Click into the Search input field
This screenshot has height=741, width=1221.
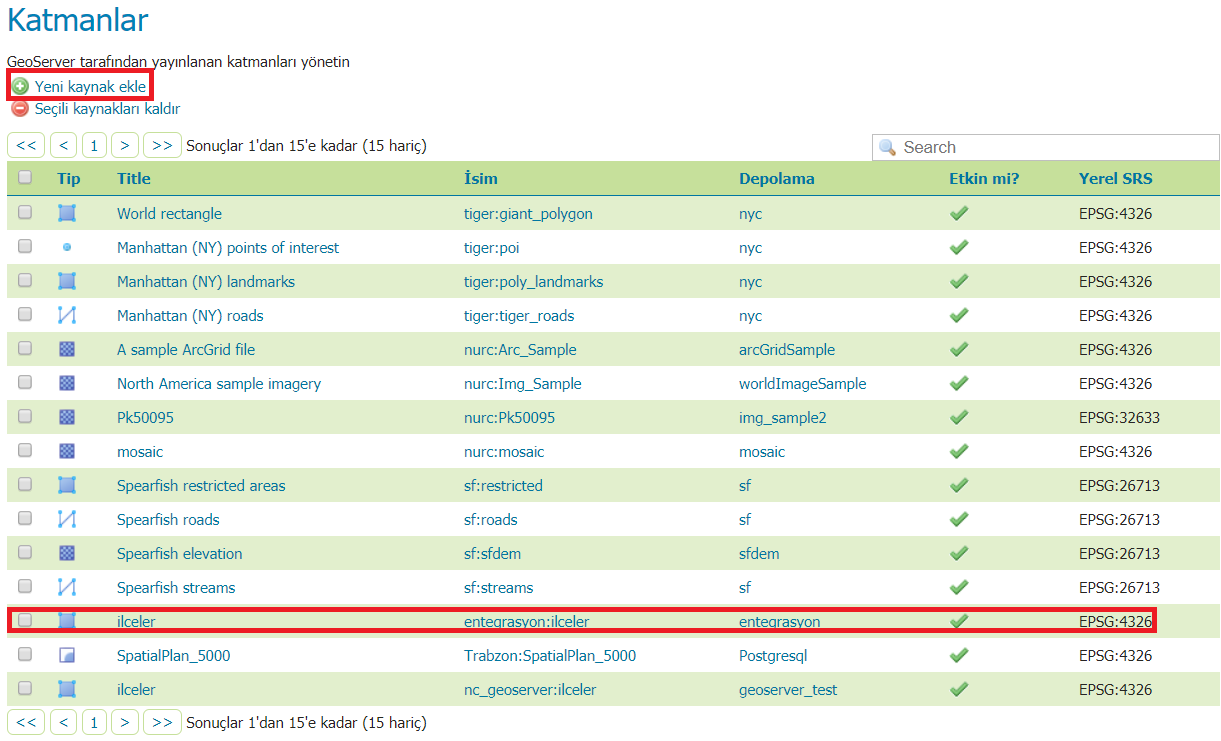pos(1046,147)
